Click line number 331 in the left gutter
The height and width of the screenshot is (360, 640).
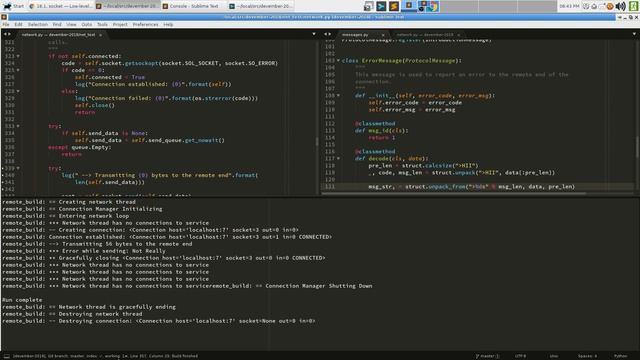pos(9,112)
